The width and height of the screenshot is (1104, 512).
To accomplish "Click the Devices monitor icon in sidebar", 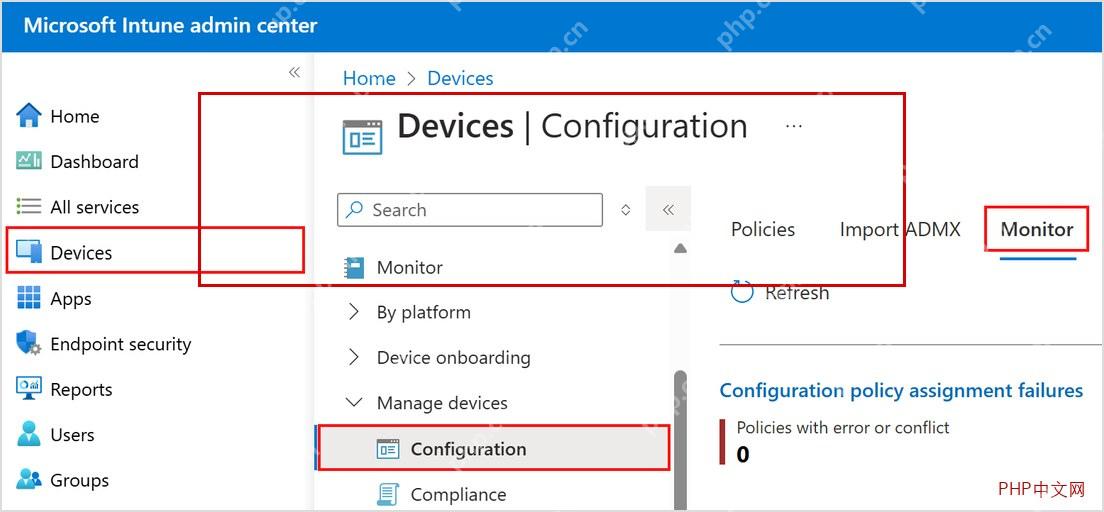I will [29, 252].
